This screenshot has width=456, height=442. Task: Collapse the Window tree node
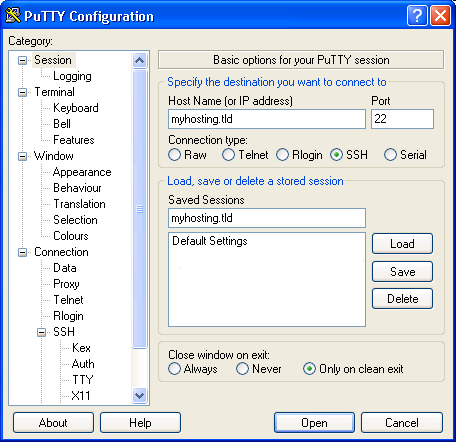22,156
